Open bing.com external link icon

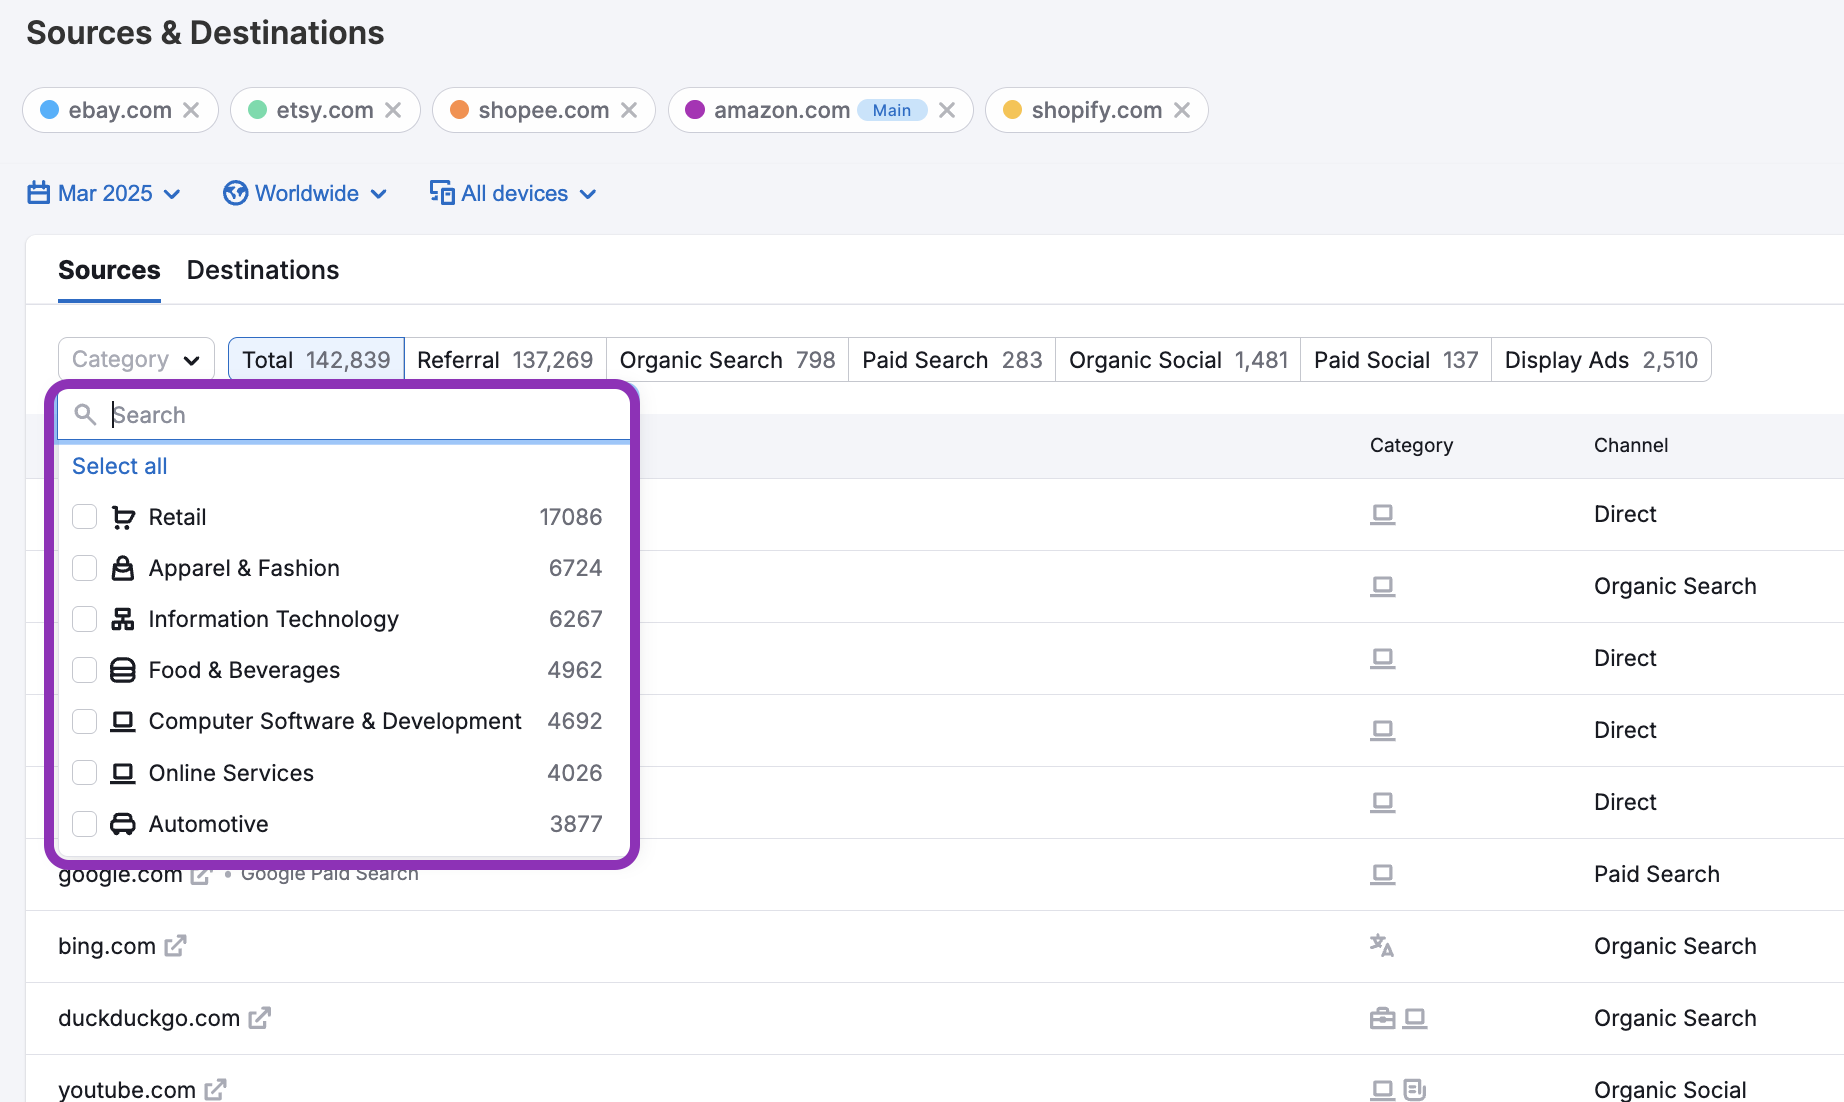[x=175, y=946]
